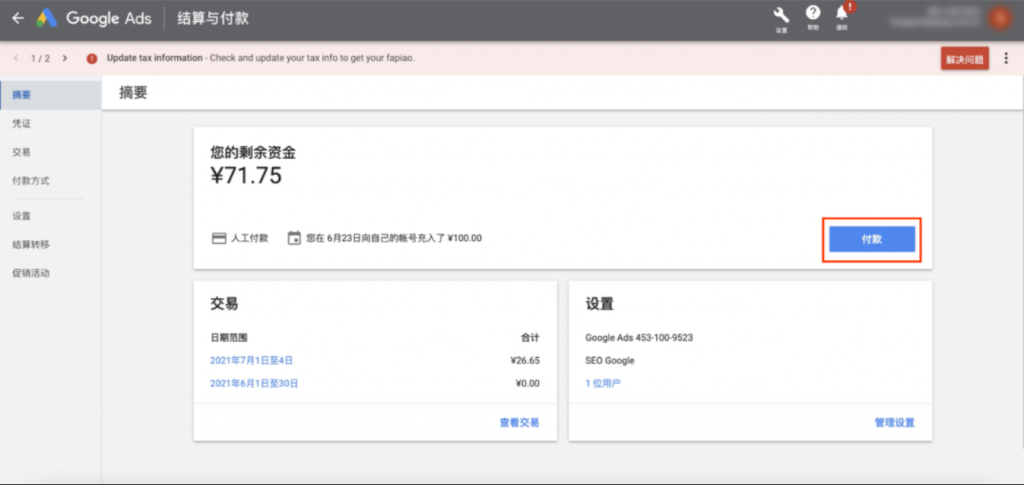Click the 查看交易 link
This screenshot has width=1024, height=485.
(519, 423)
